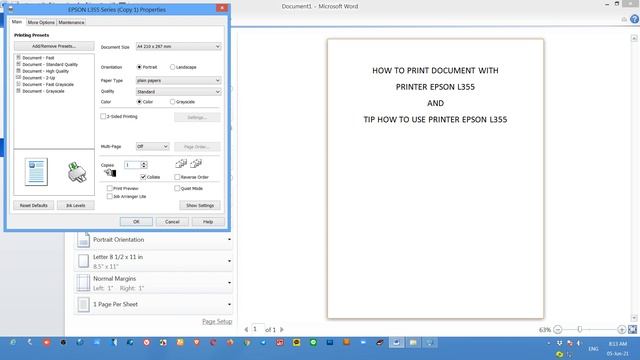Switch to the Main tab
This screenshot has height=360, width=640.
pos(17,22)
